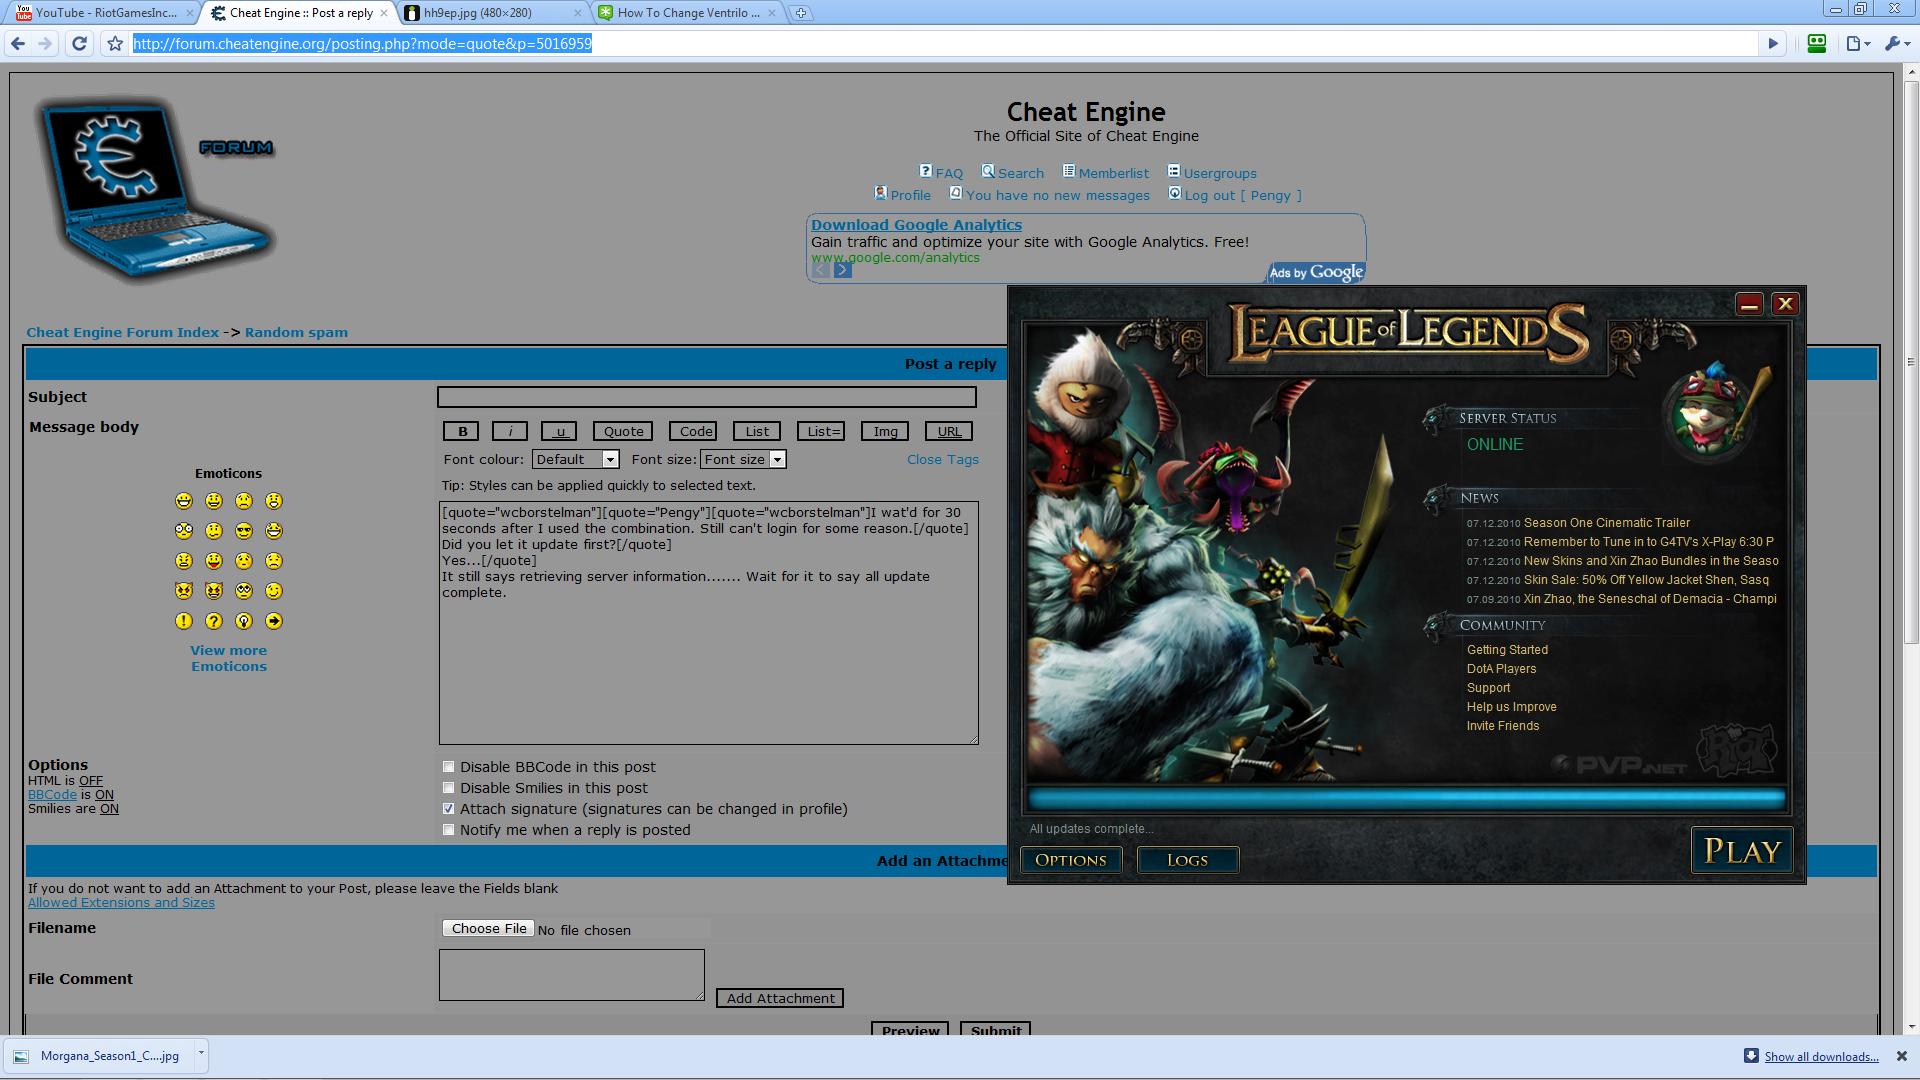Click the Profile icon next to Profile link
The image size is (1920, 1080).
coord(880,193)
